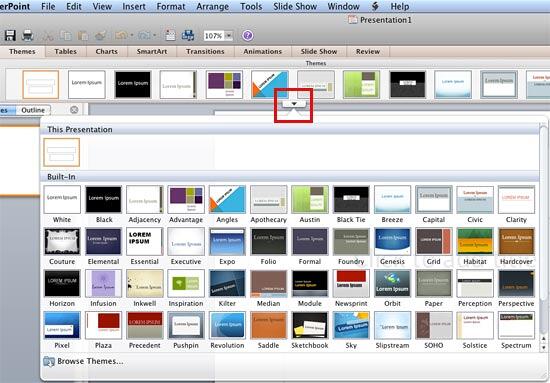550x383 pixels.
Task: Open the Help menu
Action: [400, 6]
